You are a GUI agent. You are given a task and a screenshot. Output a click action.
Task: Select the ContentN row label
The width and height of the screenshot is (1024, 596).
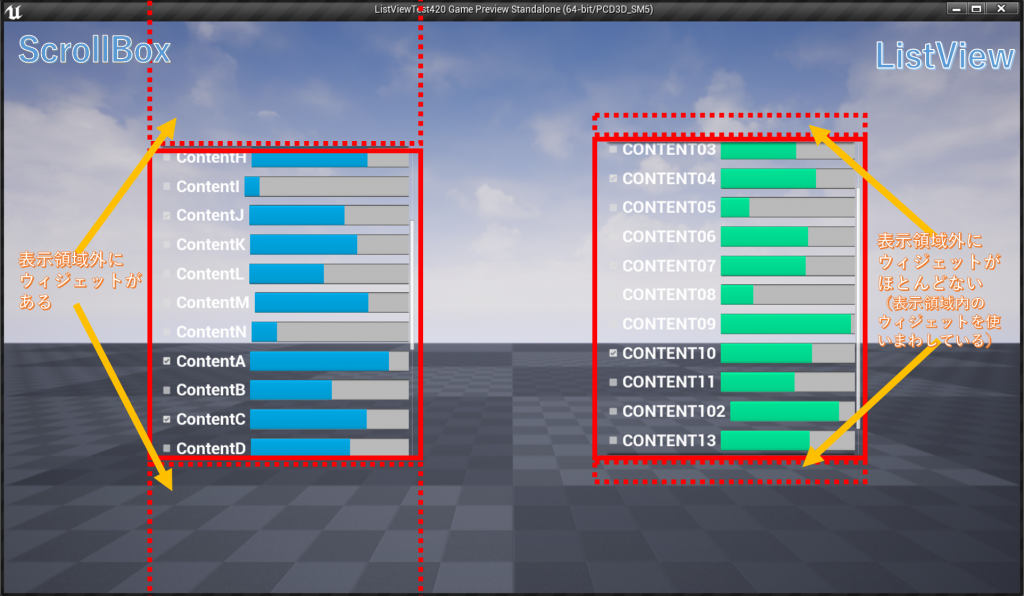click(x=212, y=332)
